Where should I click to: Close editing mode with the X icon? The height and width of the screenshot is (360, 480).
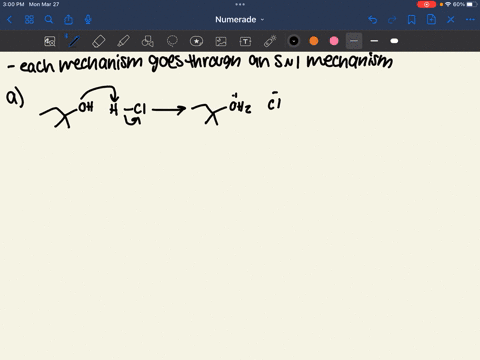click(x=451, y=20)
